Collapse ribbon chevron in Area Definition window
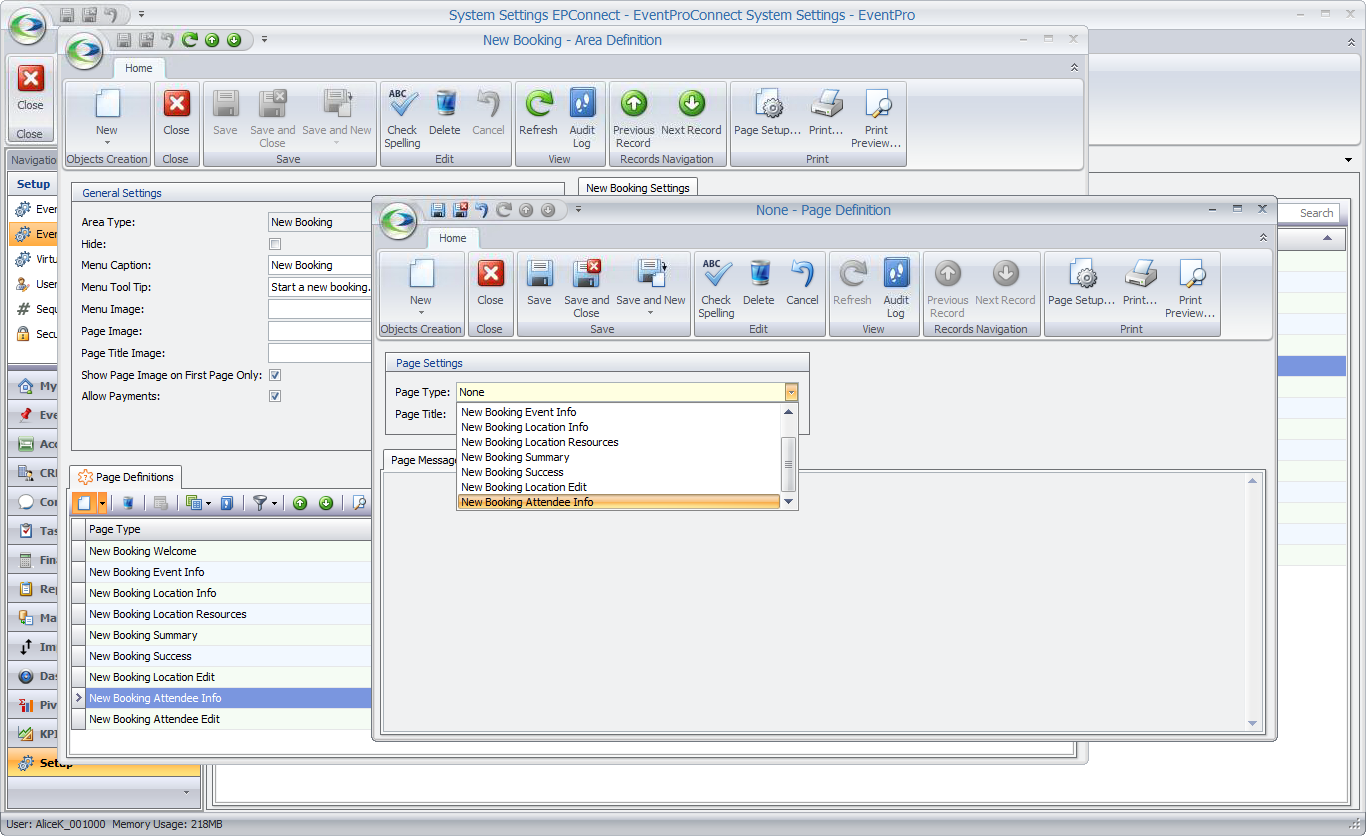The height and width of the screenshot is (836, 1366). [x=1074, y=67]
